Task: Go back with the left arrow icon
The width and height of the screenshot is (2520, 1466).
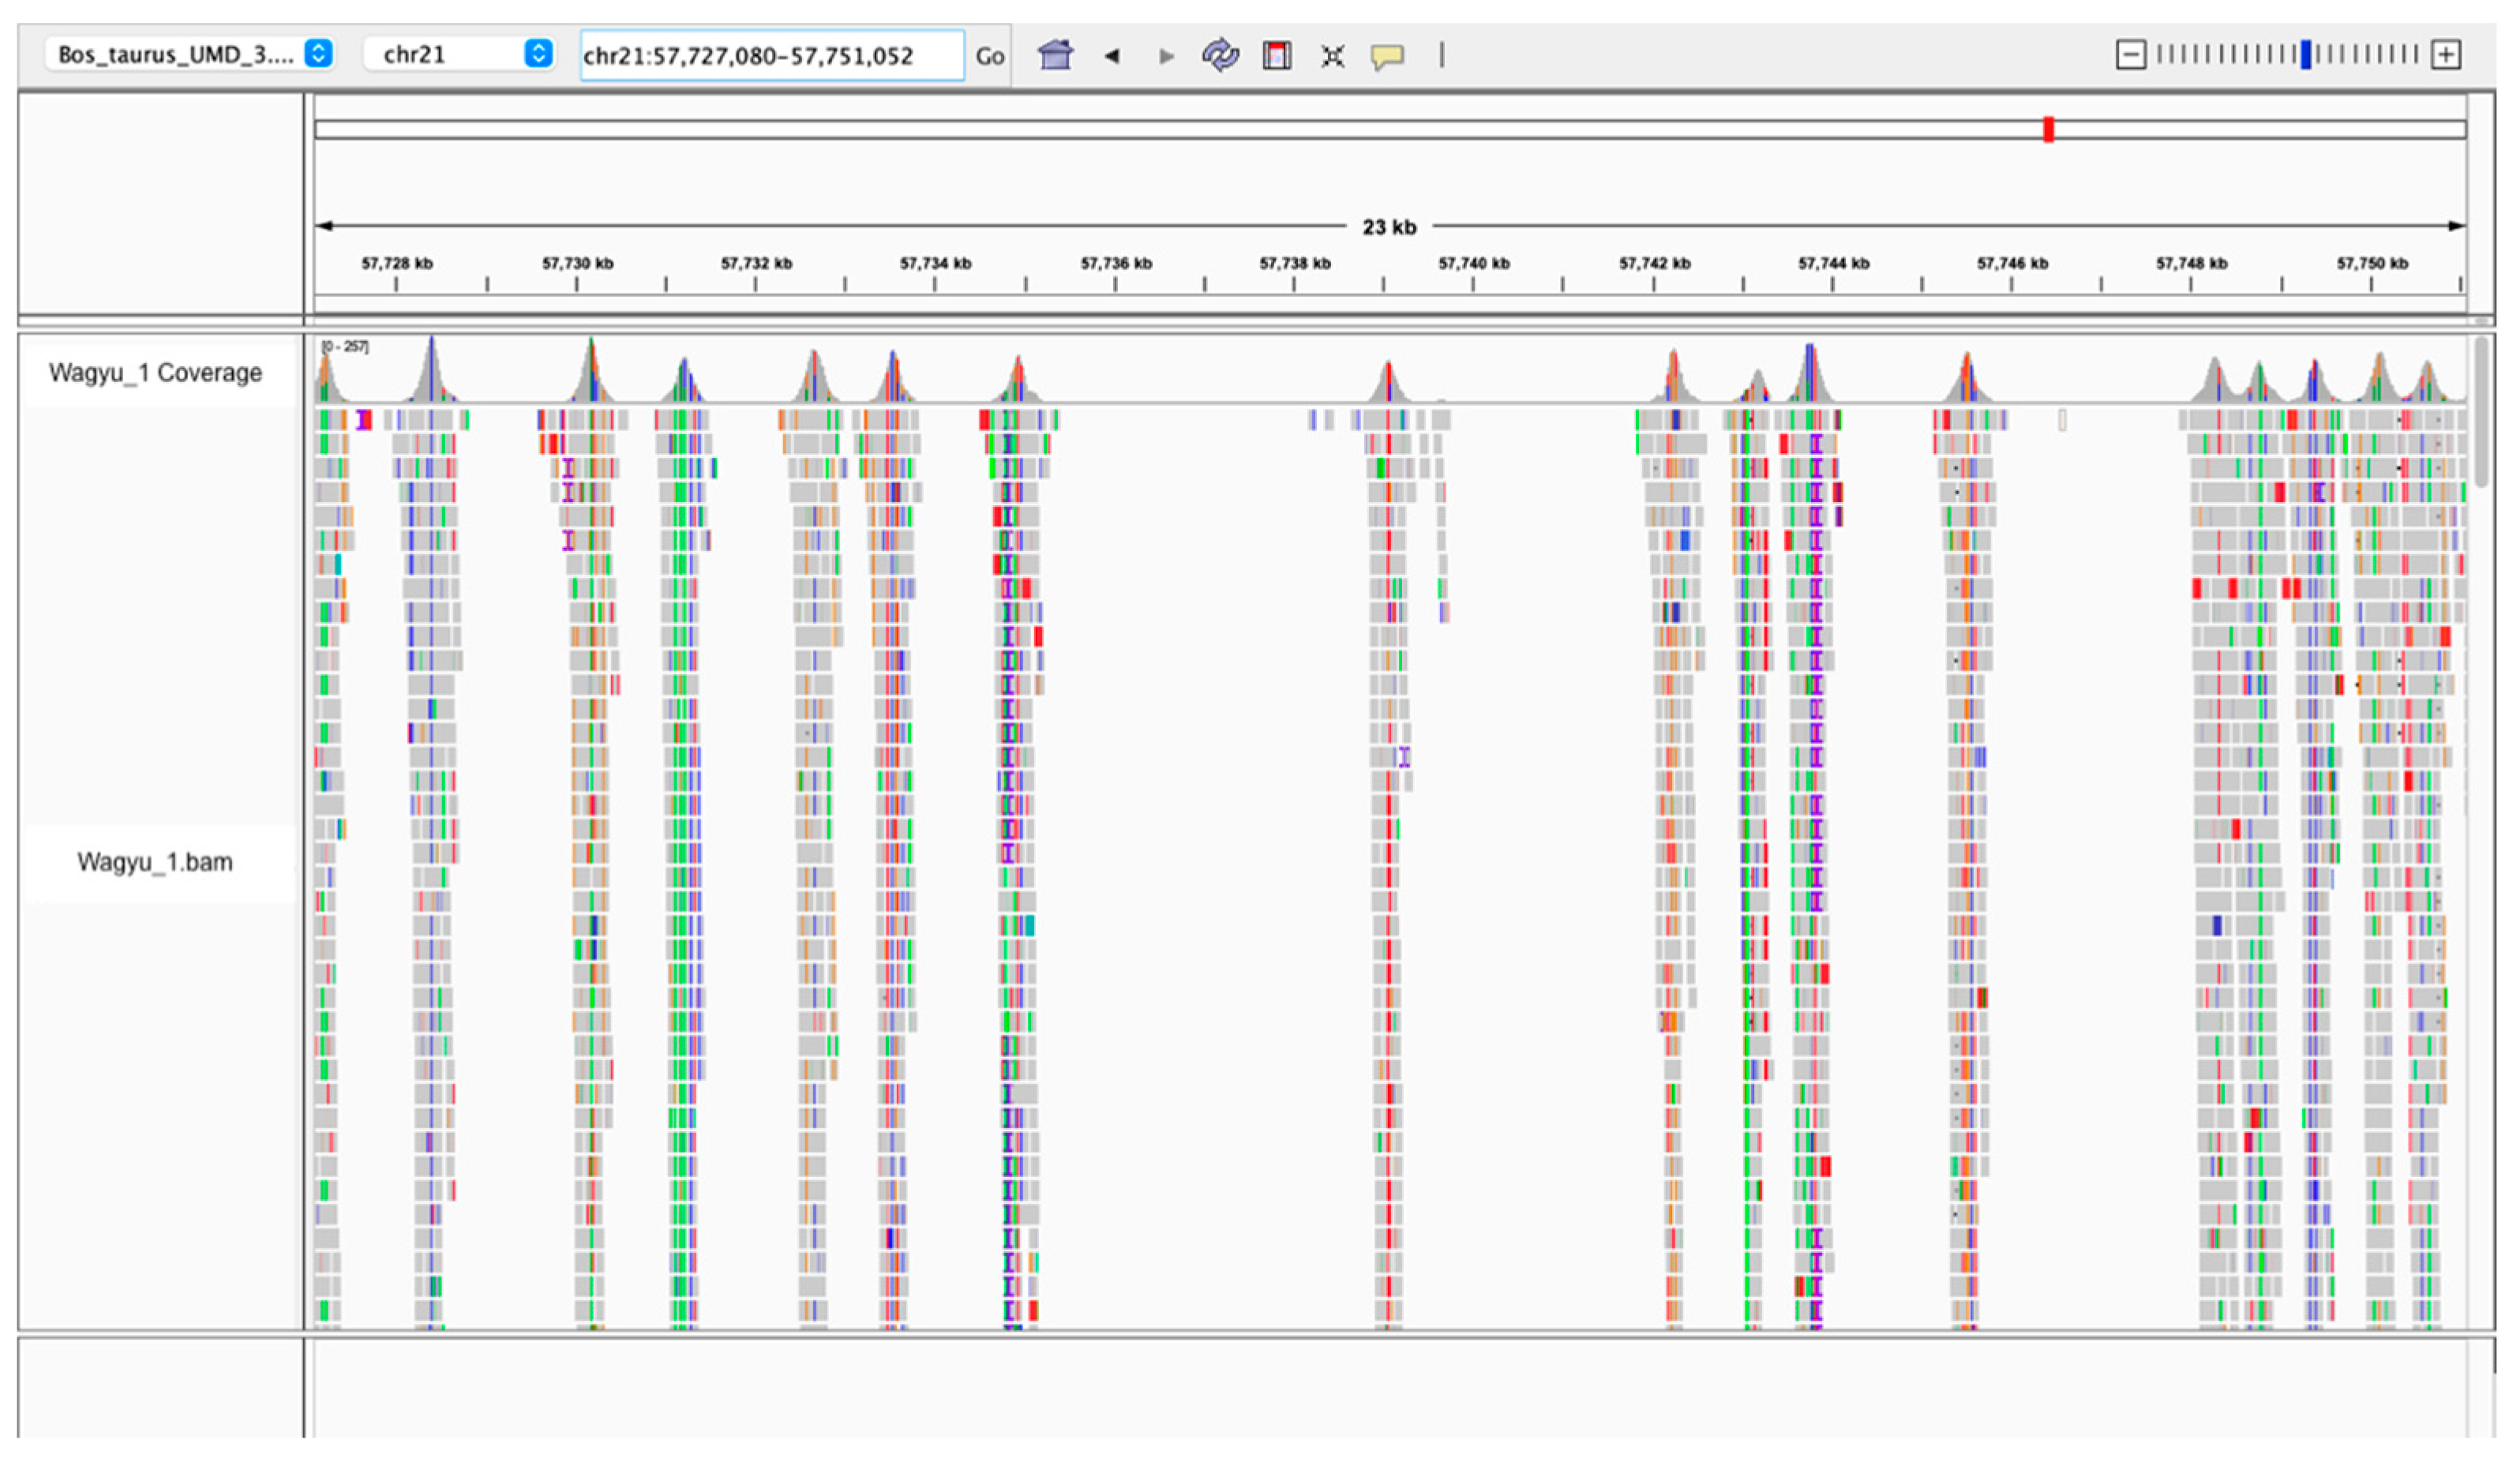Action: tap(1111, 56)
